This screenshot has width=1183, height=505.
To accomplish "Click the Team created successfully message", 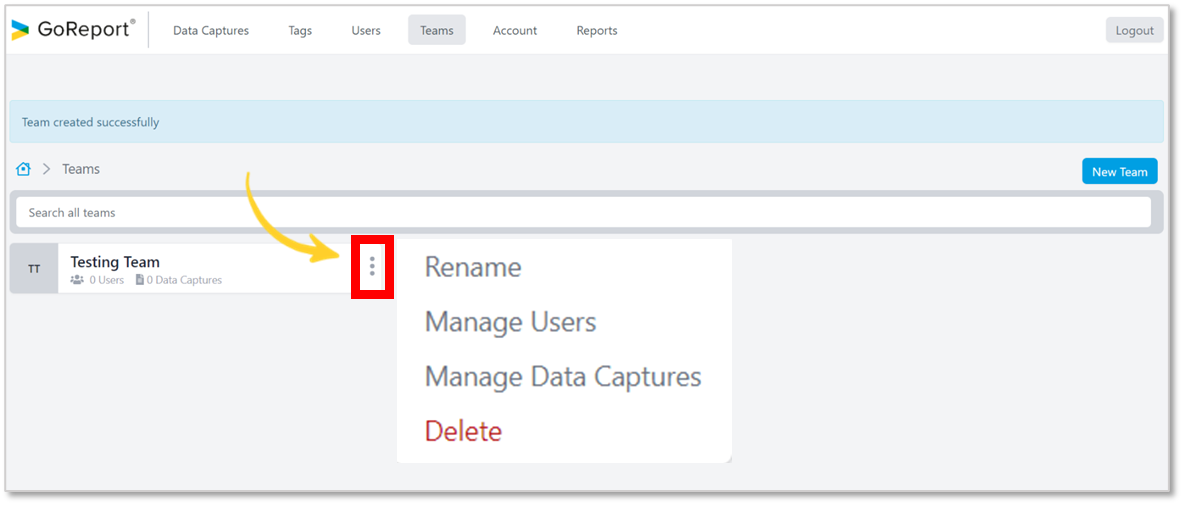I will pos(91,122).
